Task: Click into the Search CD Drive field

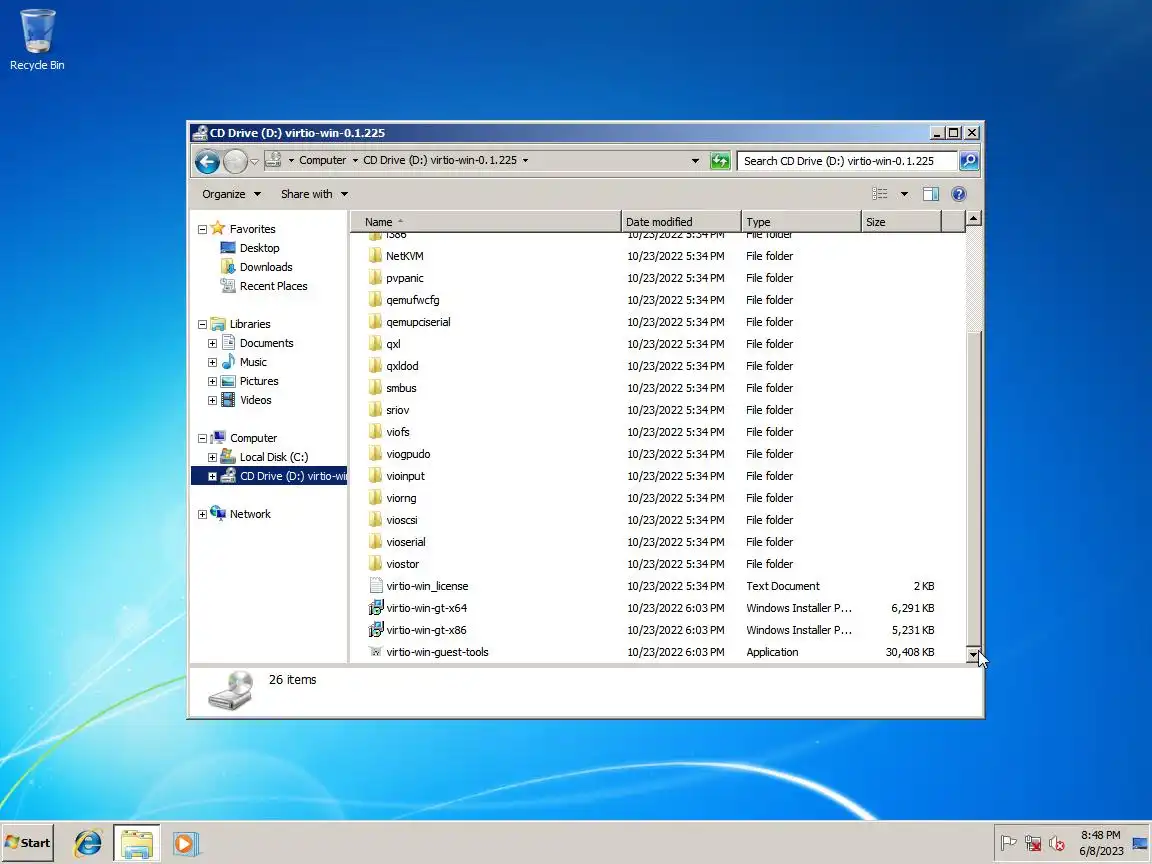Action: (846, 160)
